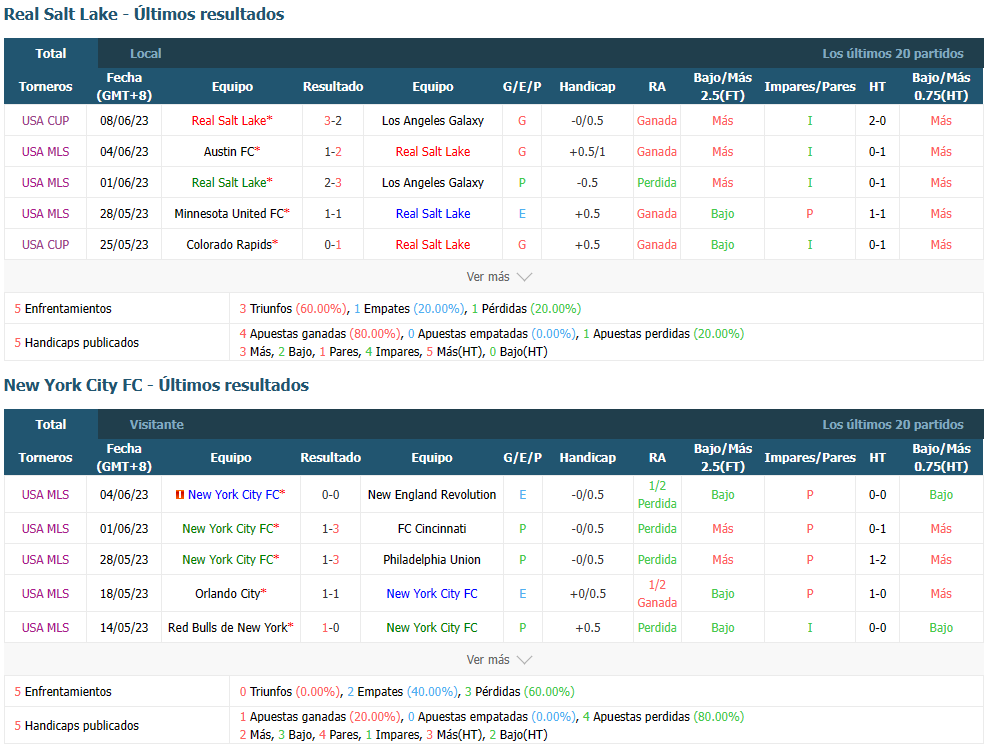Image resolution: width=988 pixels, height=751 pixels.
Task: Open USA CUP tournament link dated 08/06/23
Action: pyautogui.click(x=45, y=120)
